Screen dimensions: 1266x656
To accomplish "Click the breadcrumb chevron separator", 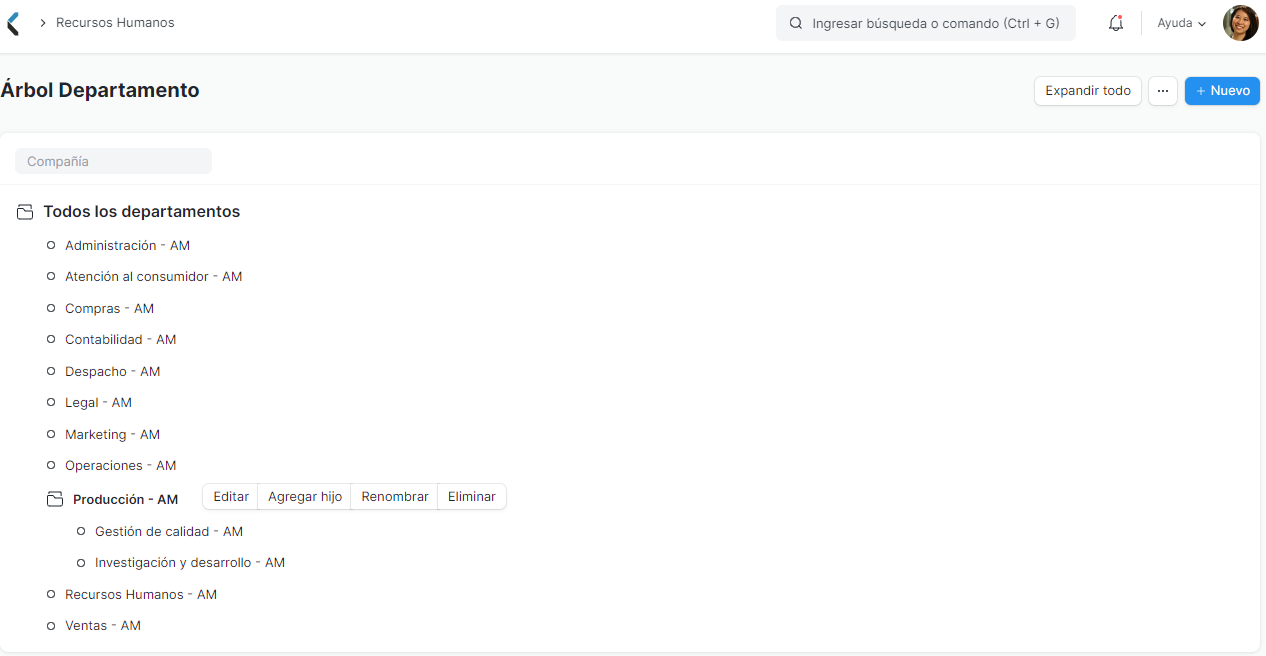I will pyautogui.click(x=43, y=23).
